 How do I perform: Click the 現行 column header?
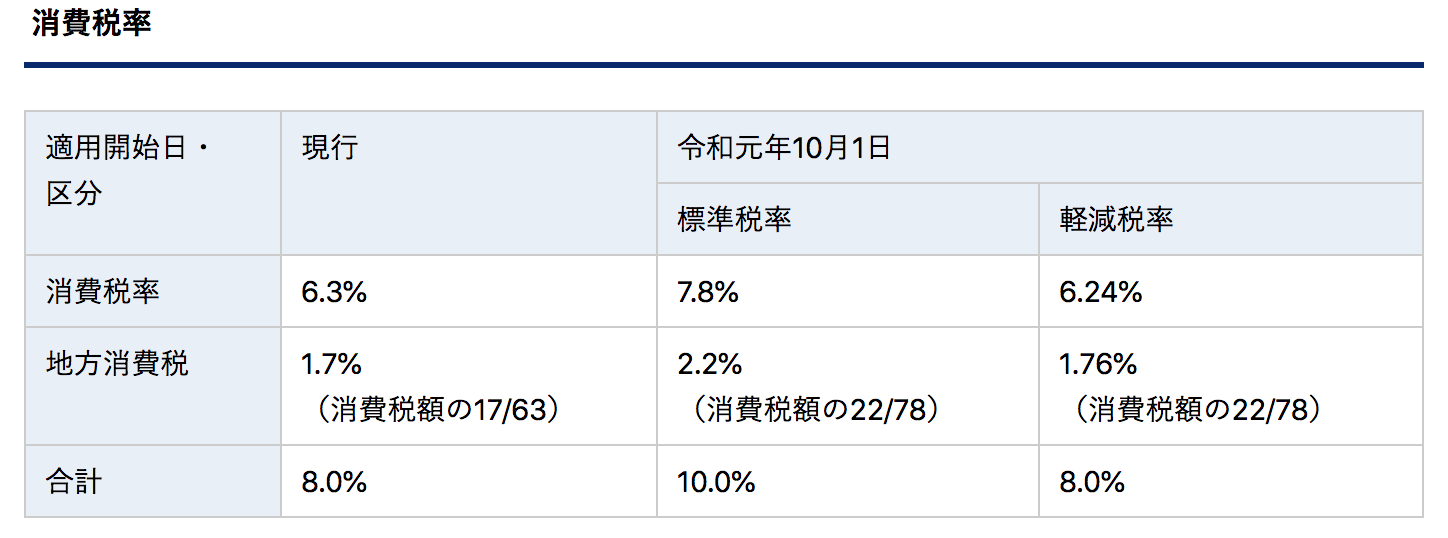330,148
